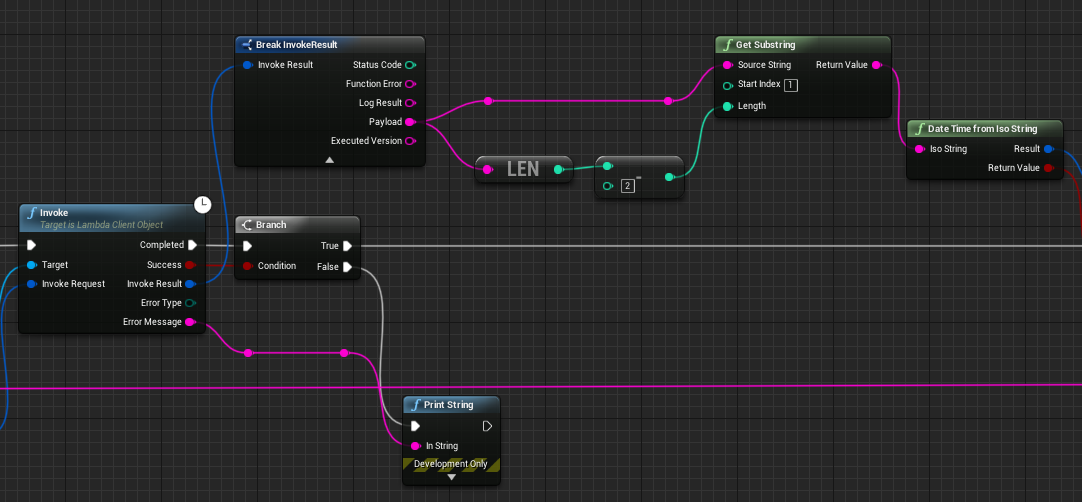Click the Log Result output pin
This screenshot has height=502, width=1082.
click(x=410, y=103)
